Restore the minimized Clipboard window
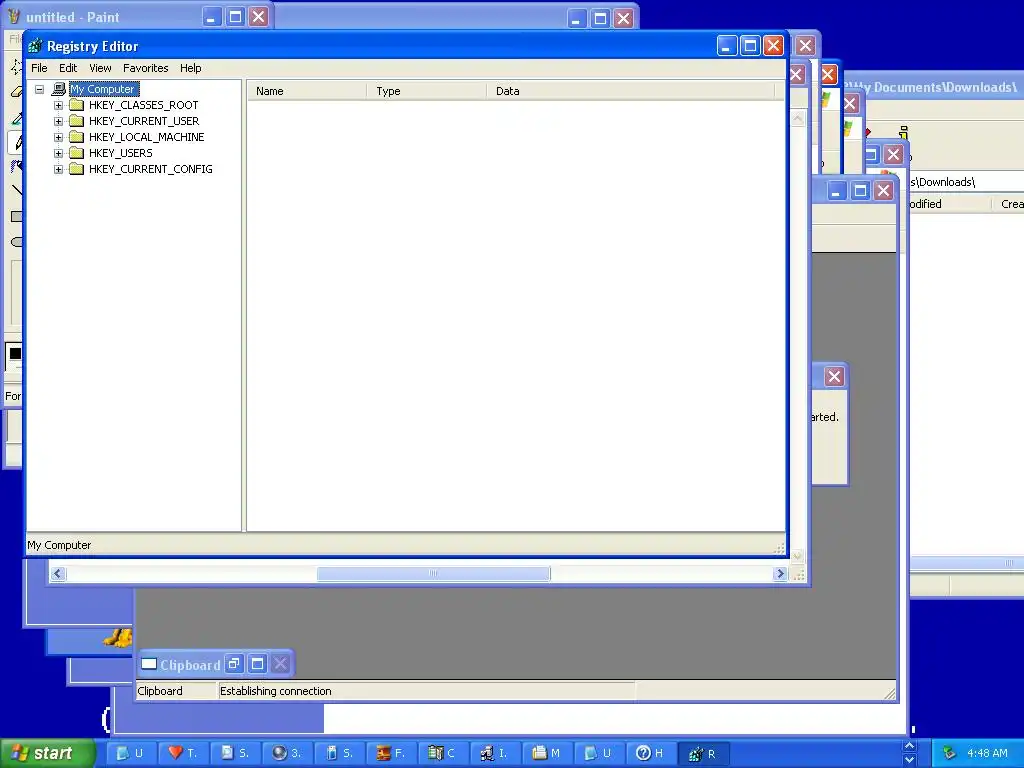 [234, 664]
